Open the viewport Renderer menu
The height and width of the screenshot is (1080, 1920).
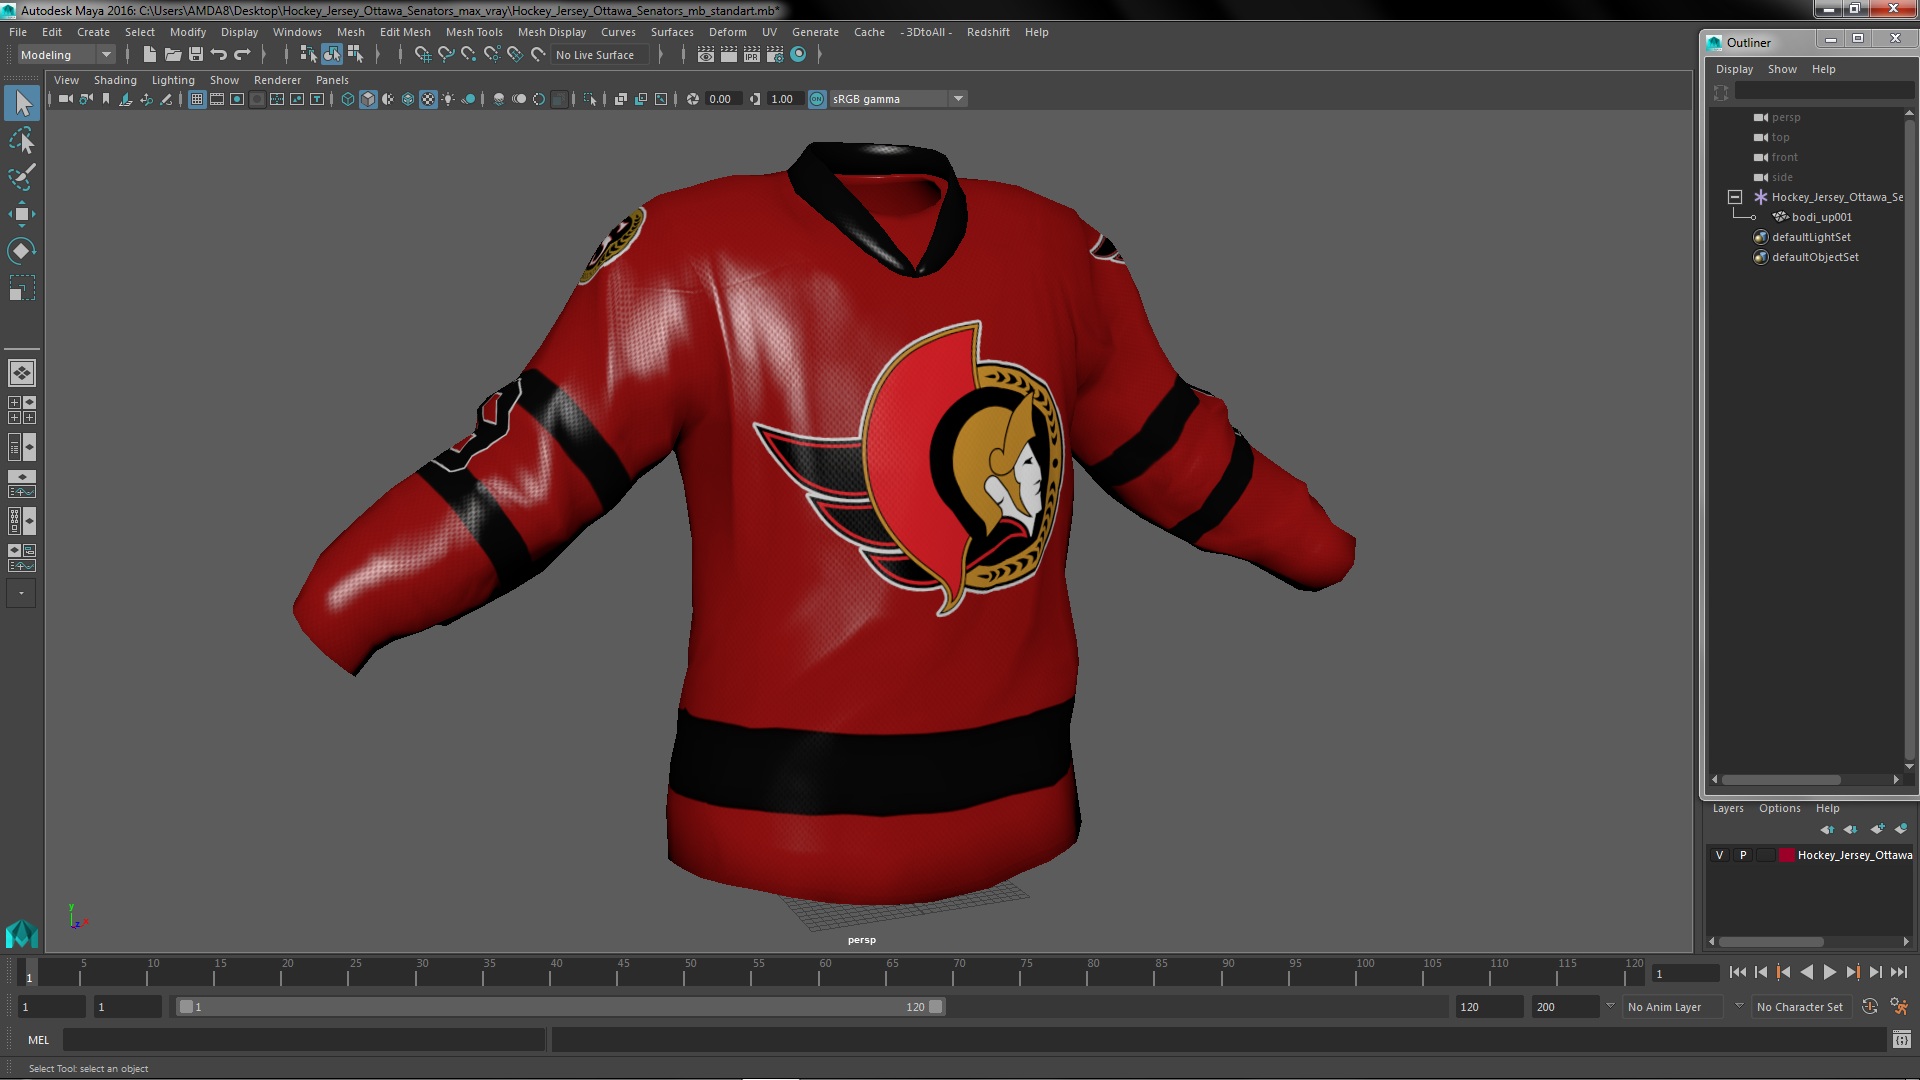pyautogui.click(x=277, y=80)
